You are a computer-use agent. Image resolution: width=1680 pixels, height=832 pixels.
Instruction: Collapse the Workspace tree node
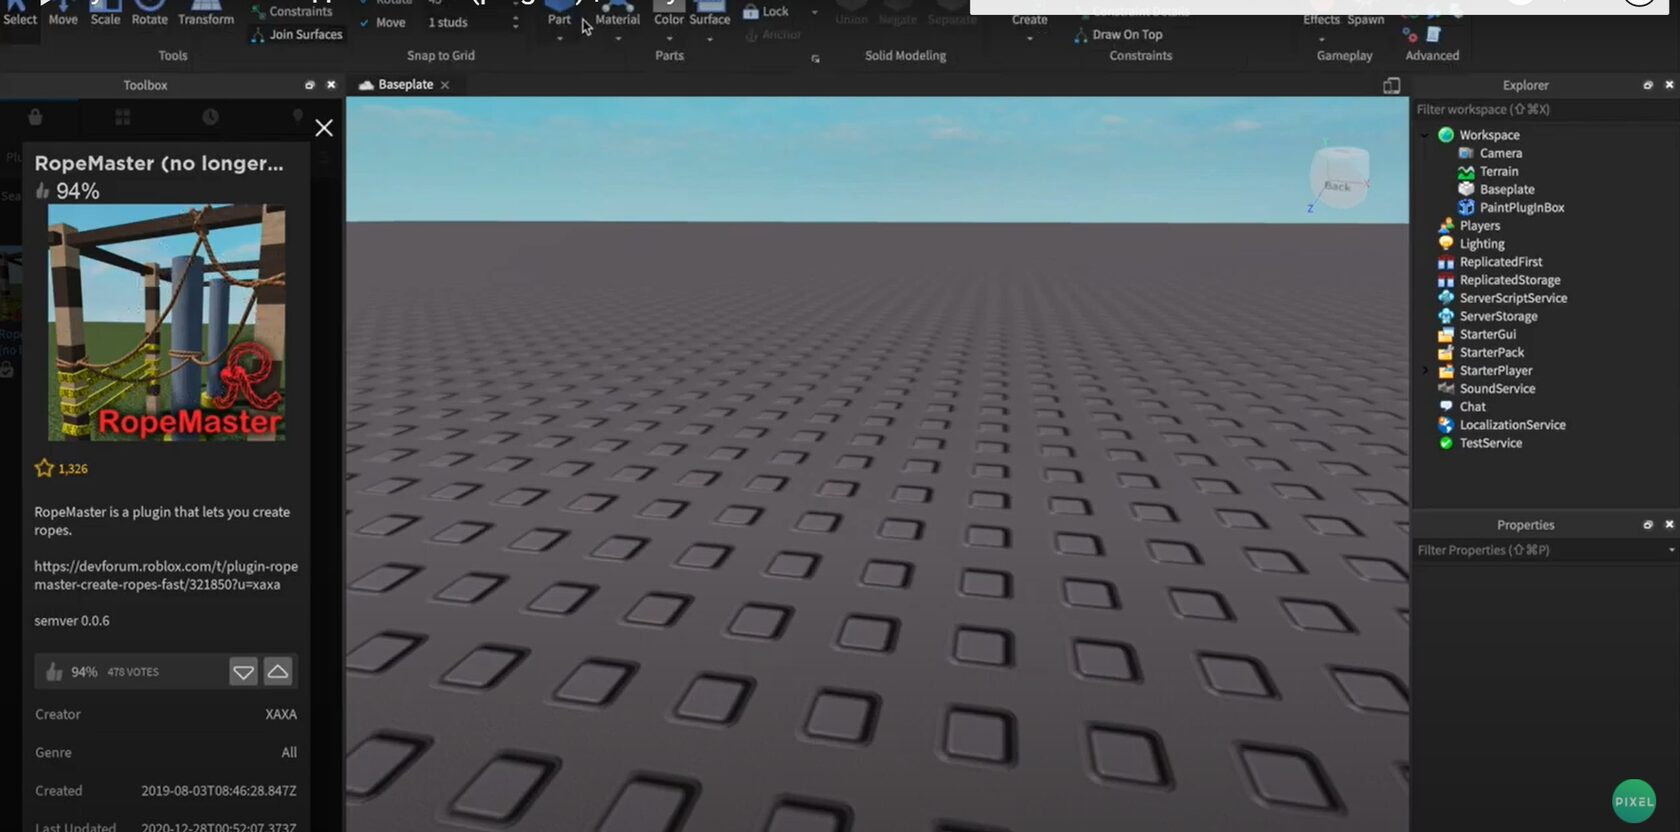(x=1425, y=135)
